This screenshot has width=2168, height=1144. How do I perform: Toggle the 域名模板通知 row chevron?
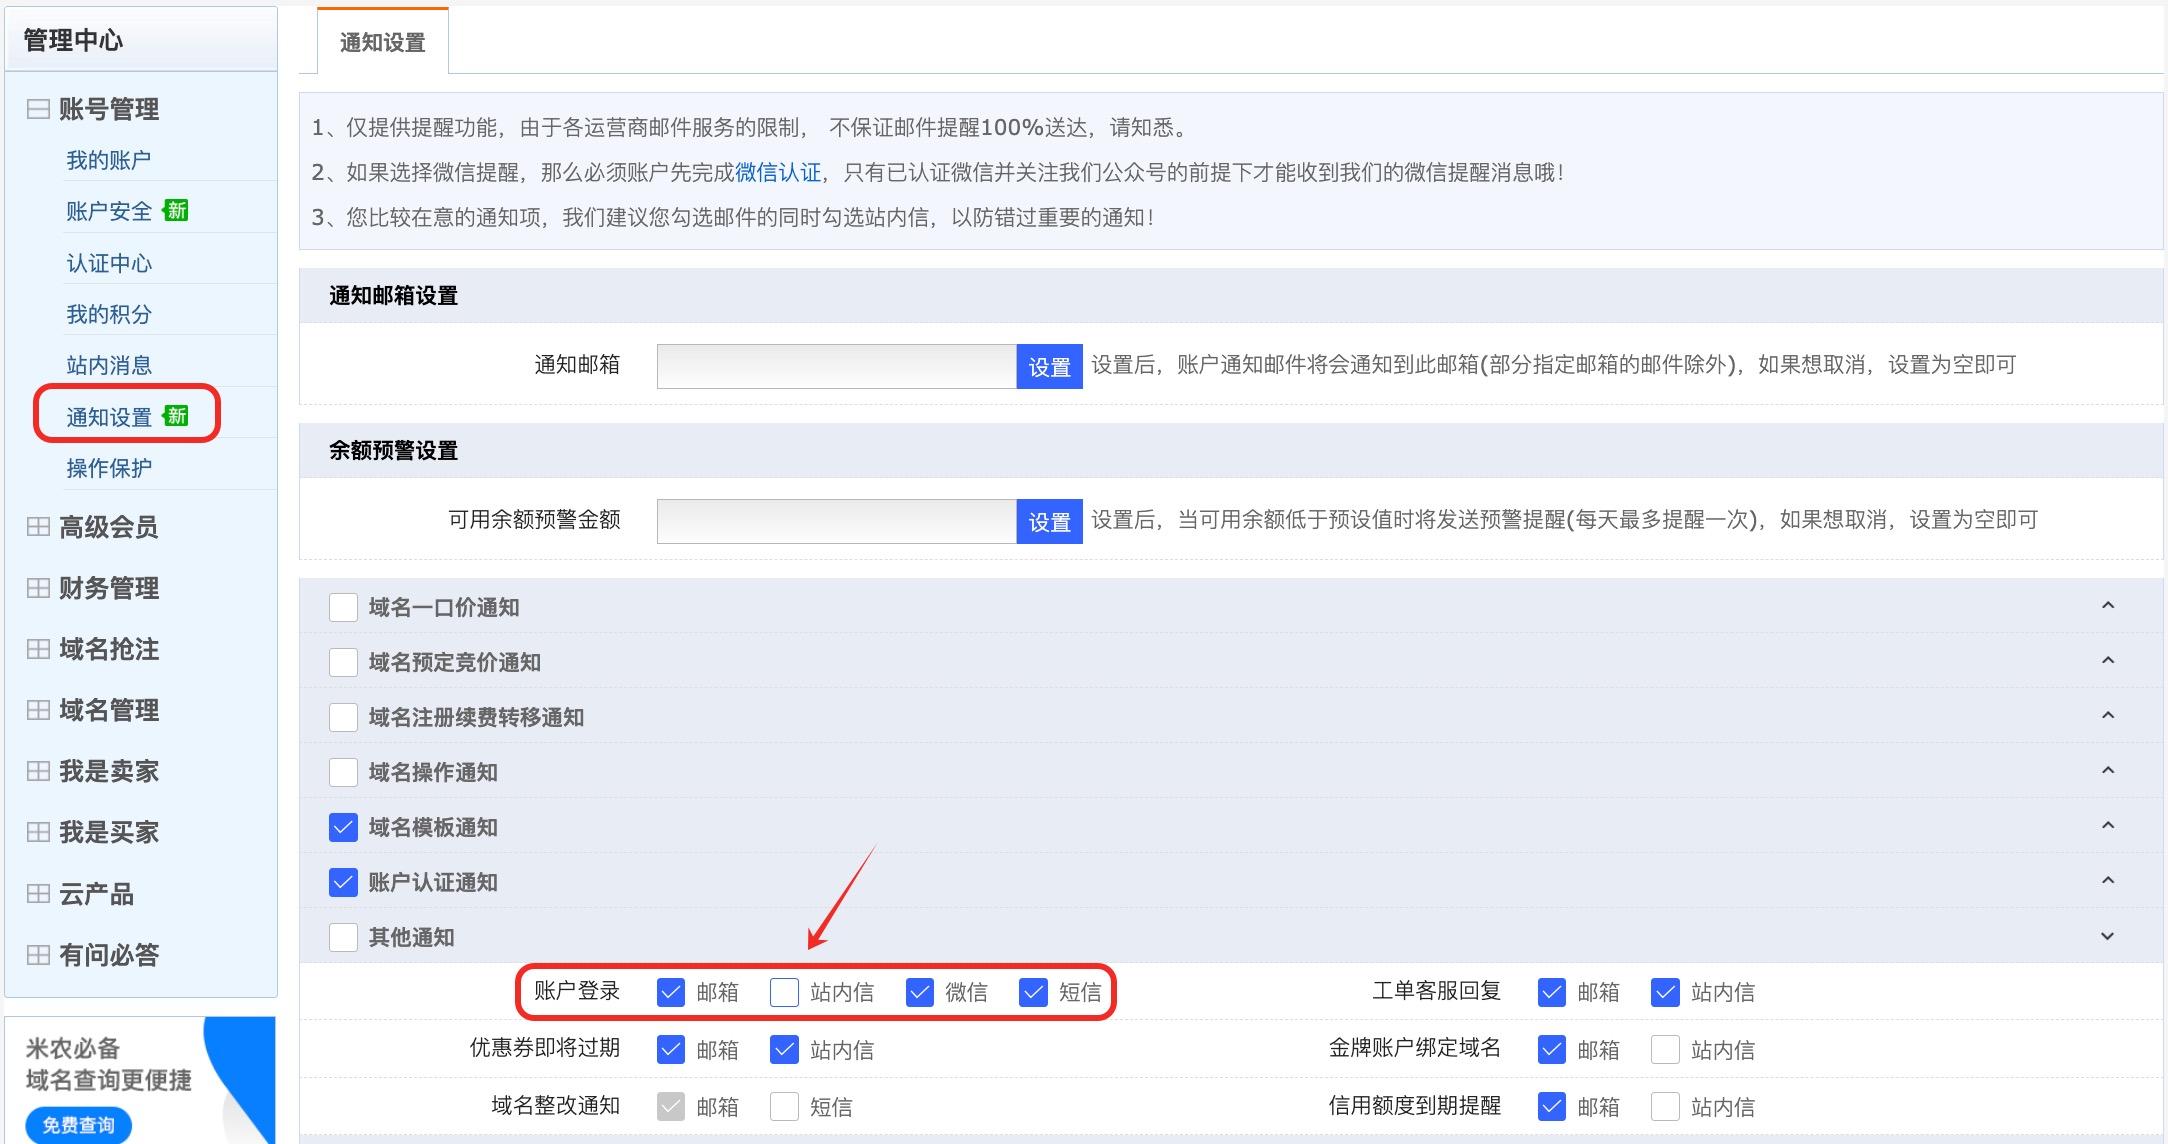point(2107,826)
